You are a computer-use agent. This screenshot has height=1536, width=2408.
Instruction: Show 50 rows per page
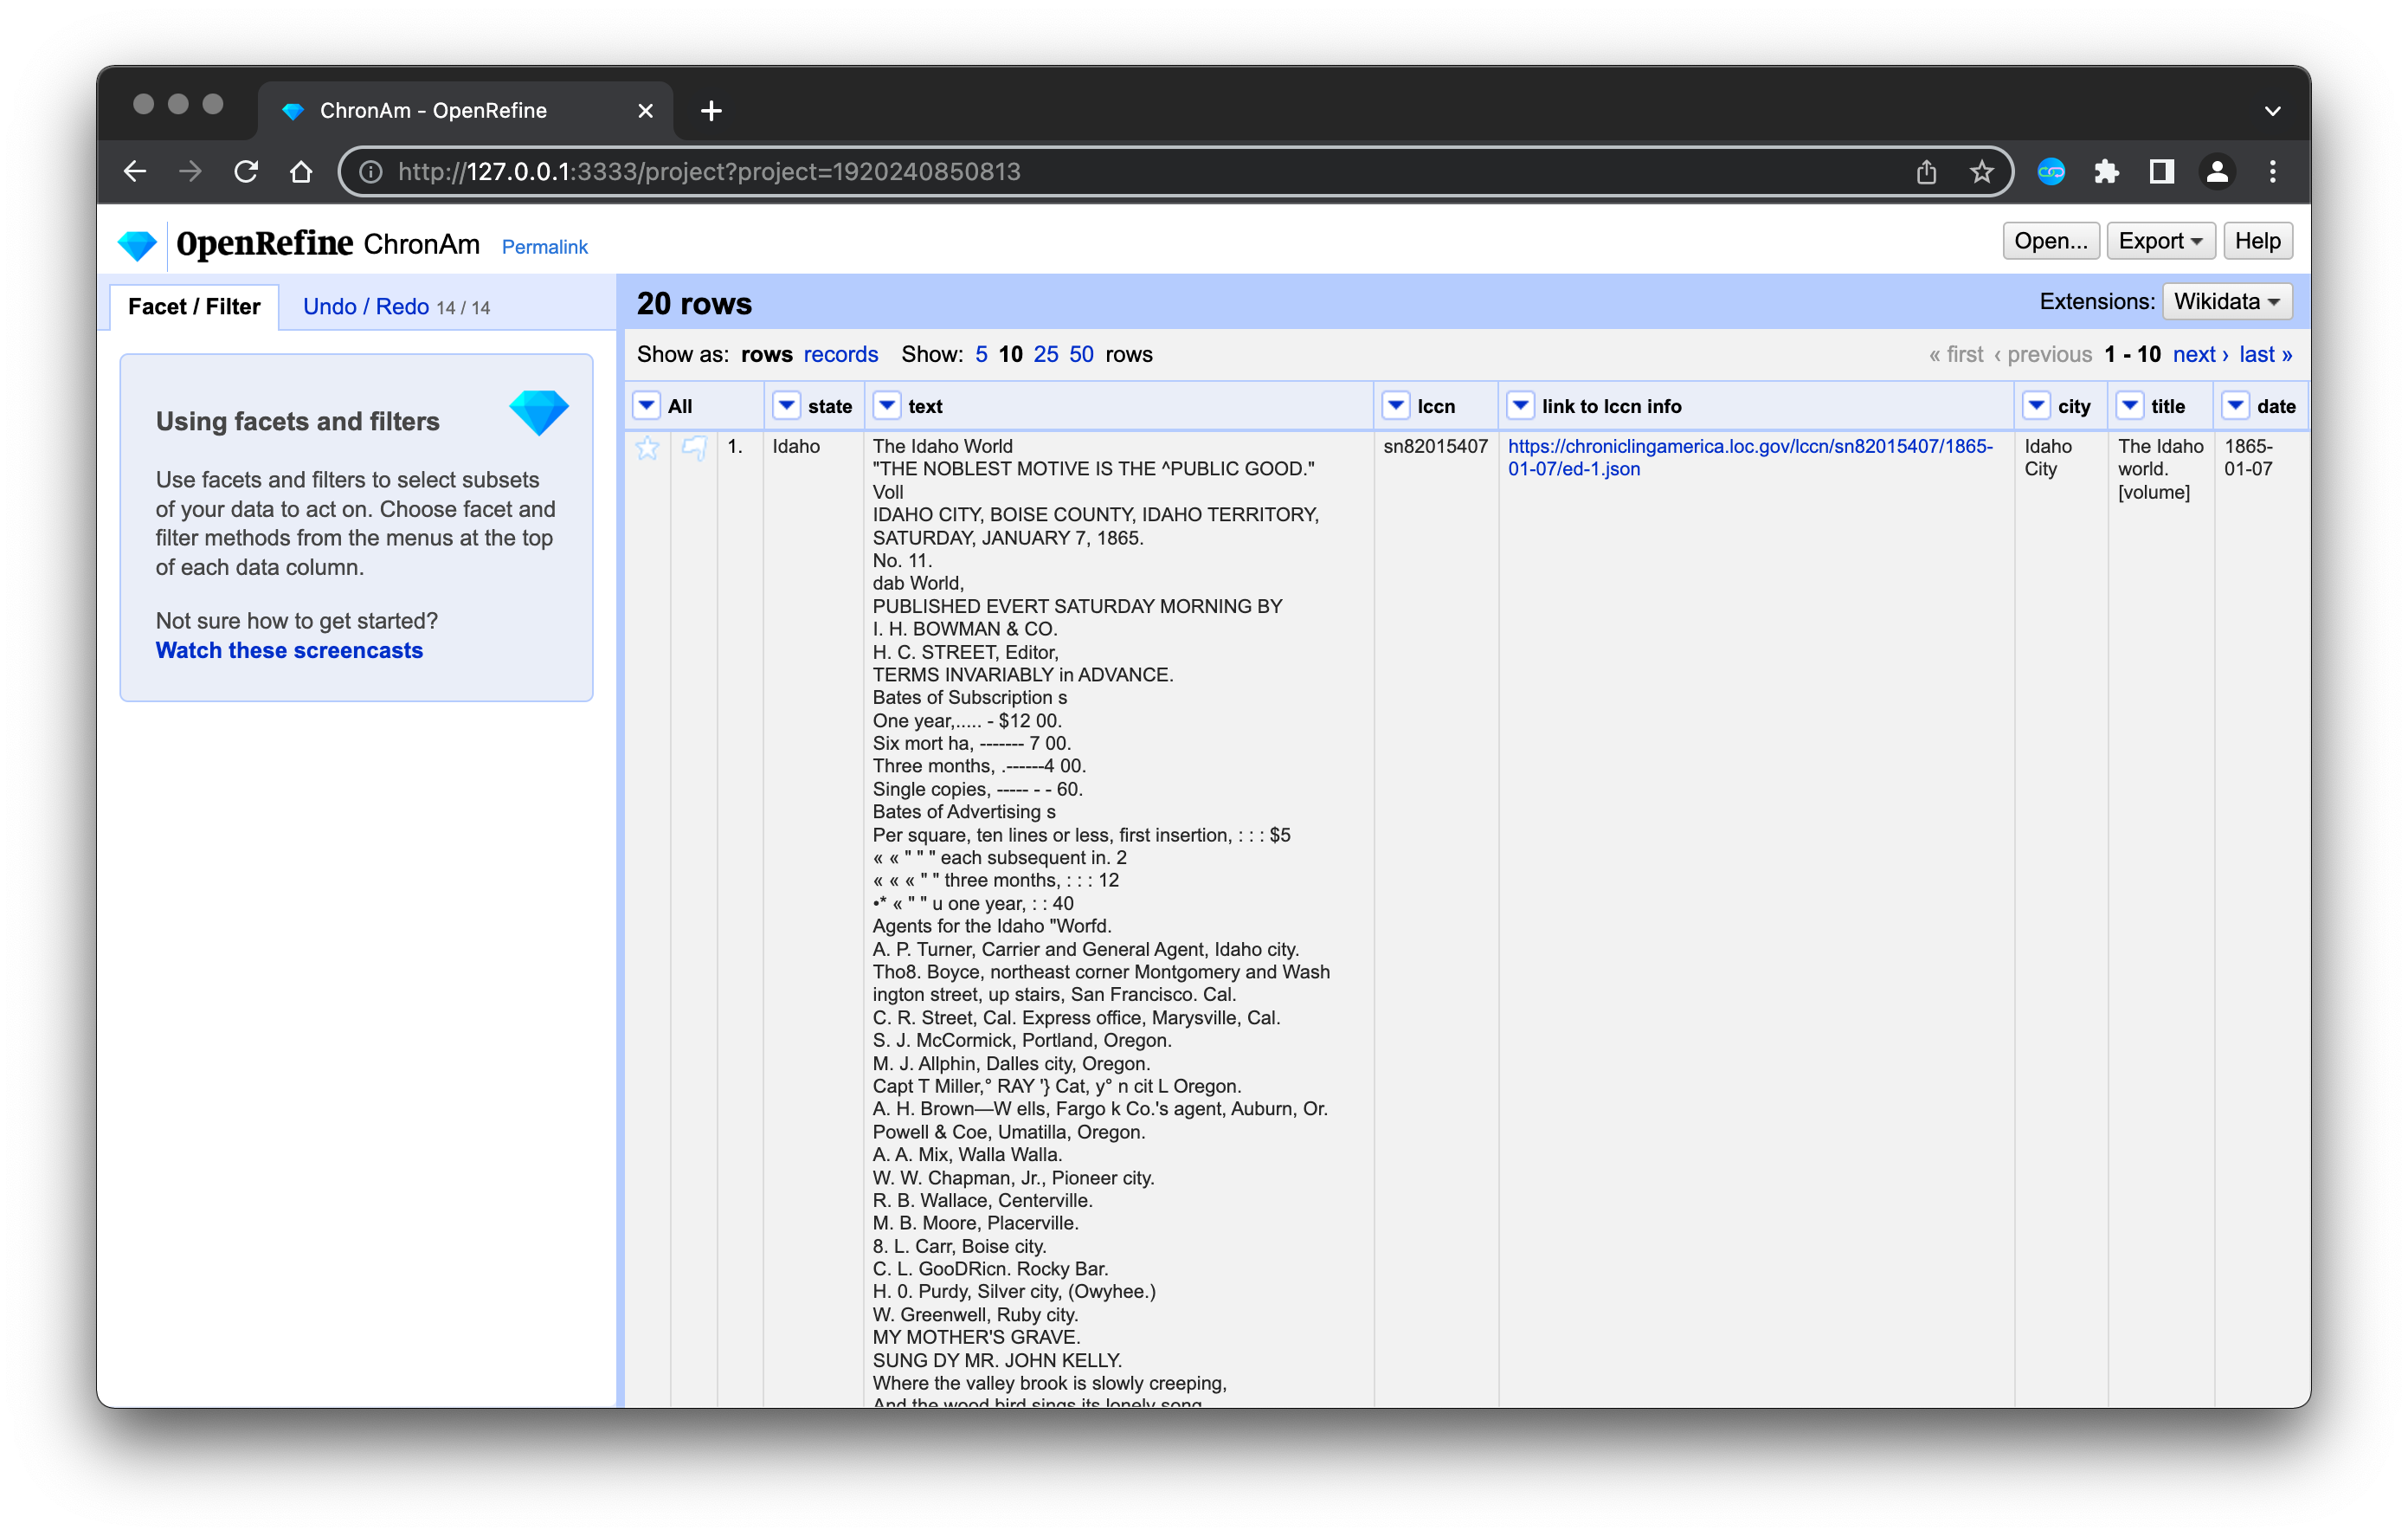tap(1081, 354)
